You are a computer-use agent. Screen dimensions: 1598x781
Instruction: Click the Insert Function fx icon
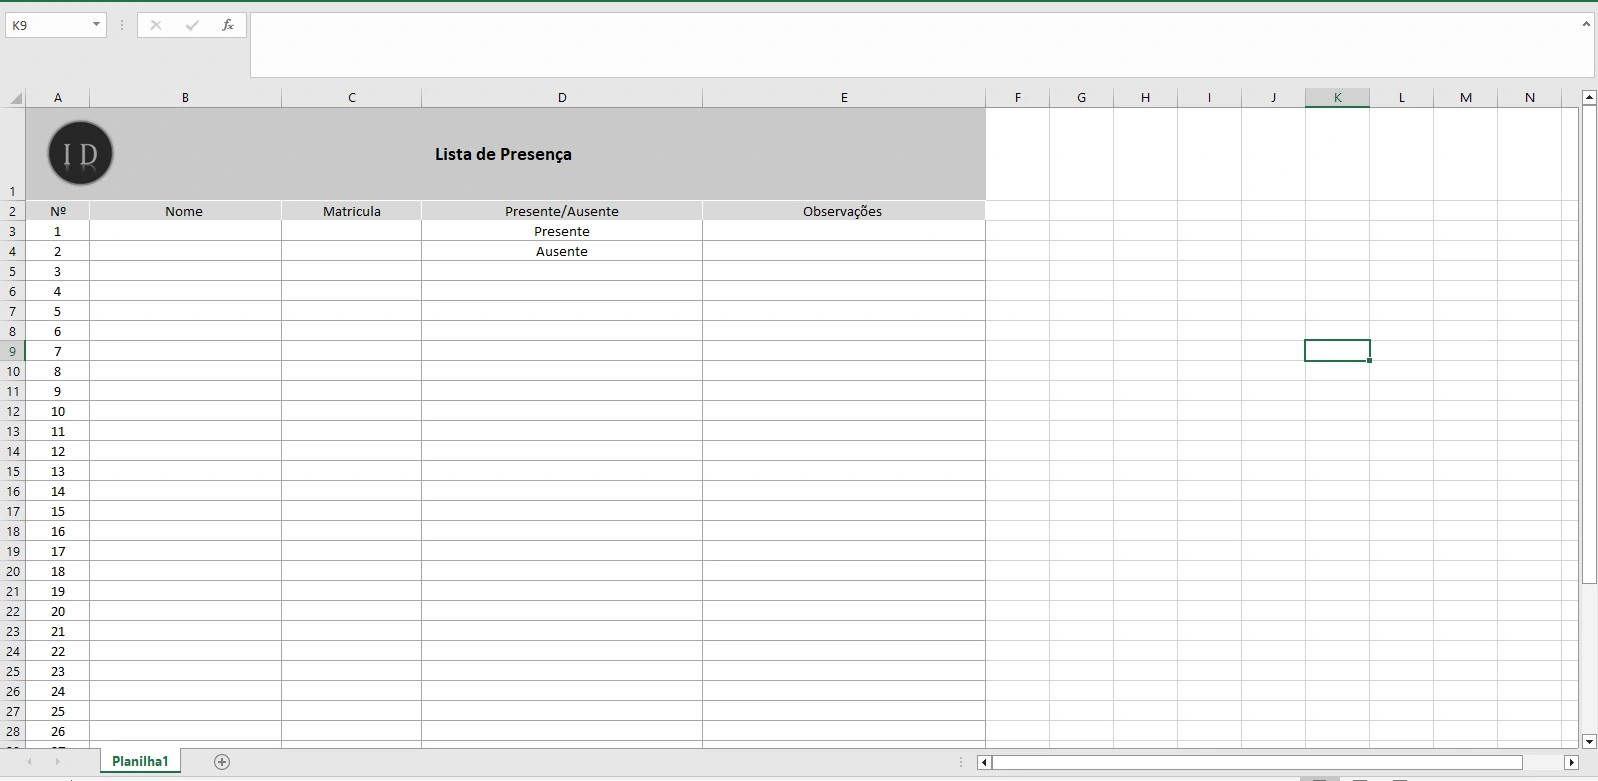tap(228, 25)
